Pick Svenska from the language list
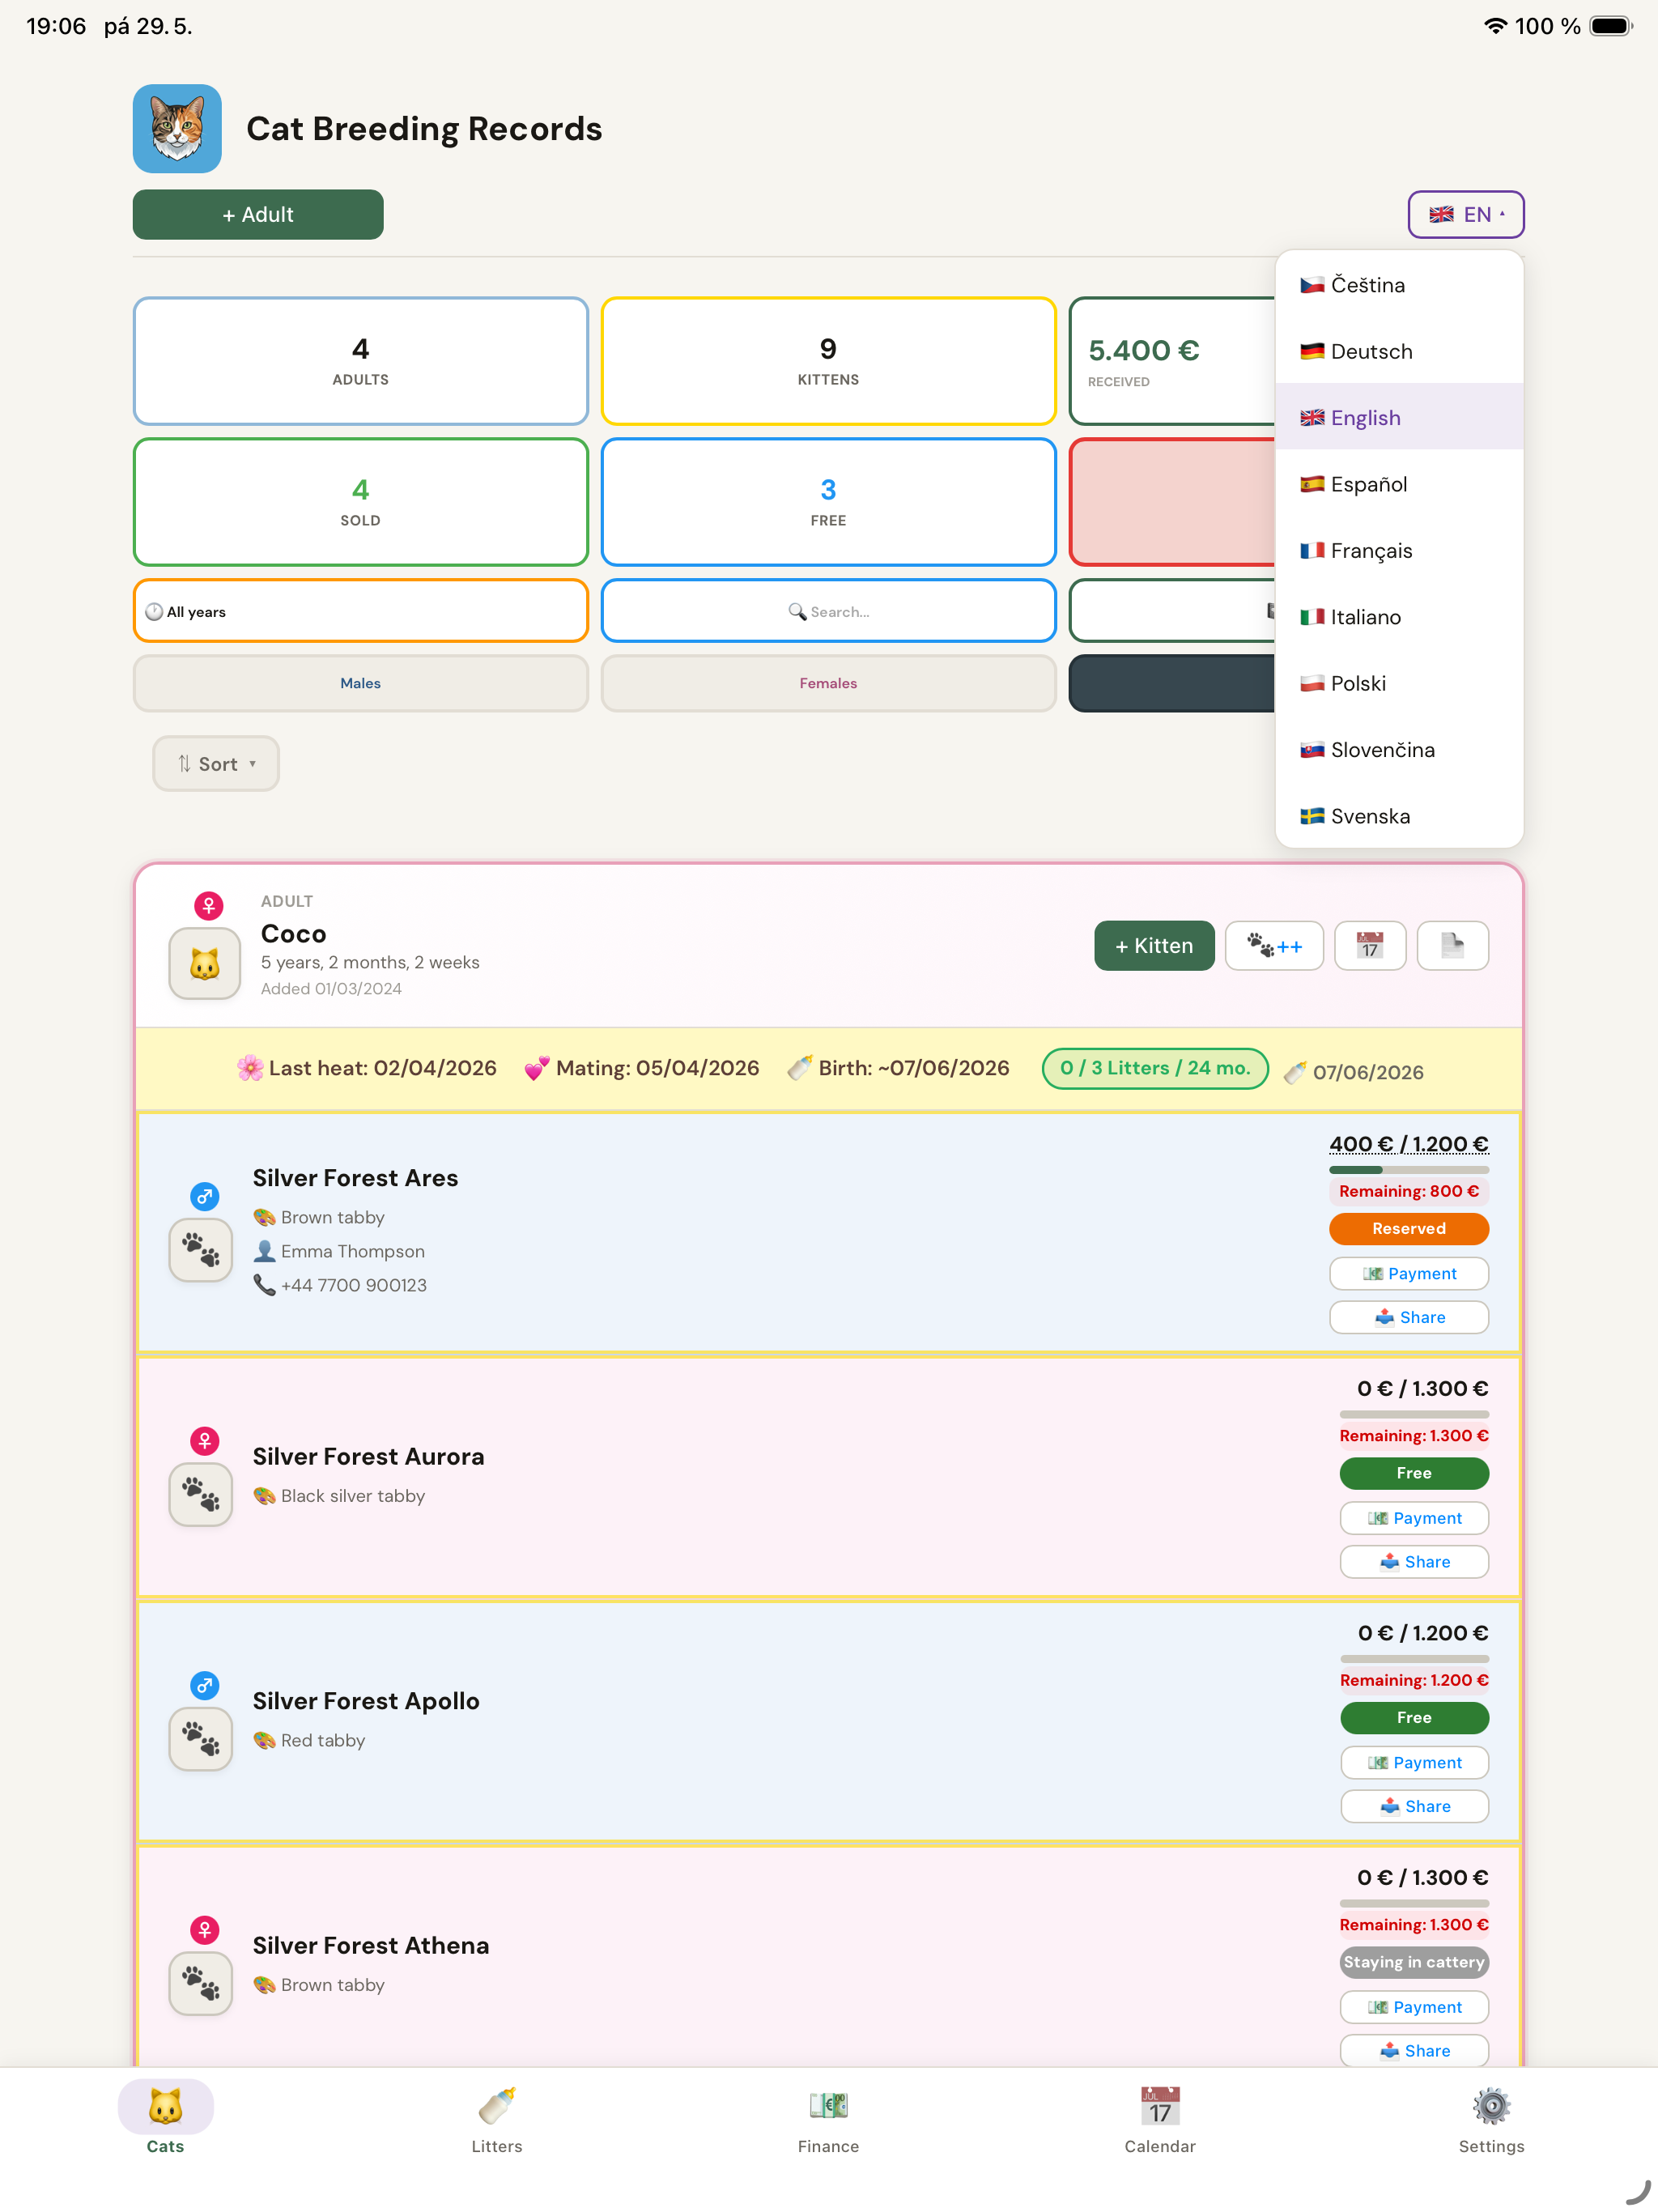 coord(1399,816)
